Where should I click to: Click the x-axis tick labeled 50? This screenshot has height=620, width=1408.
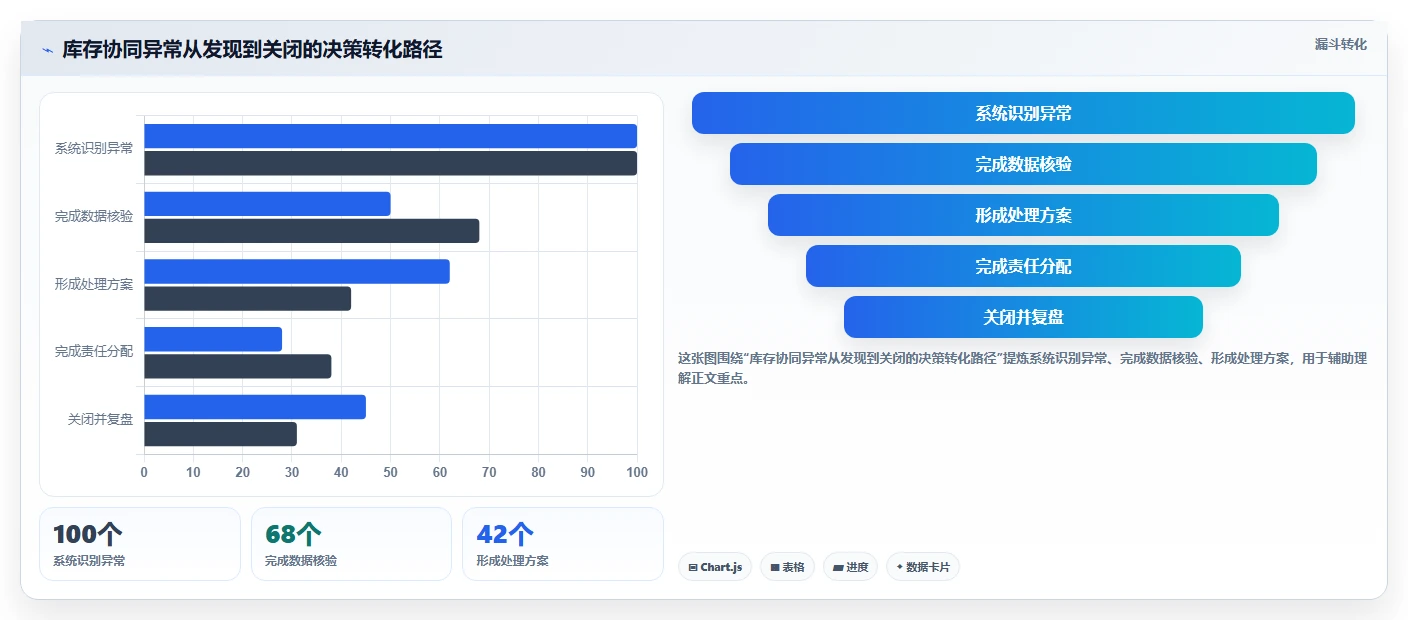(x=390, y=472)
